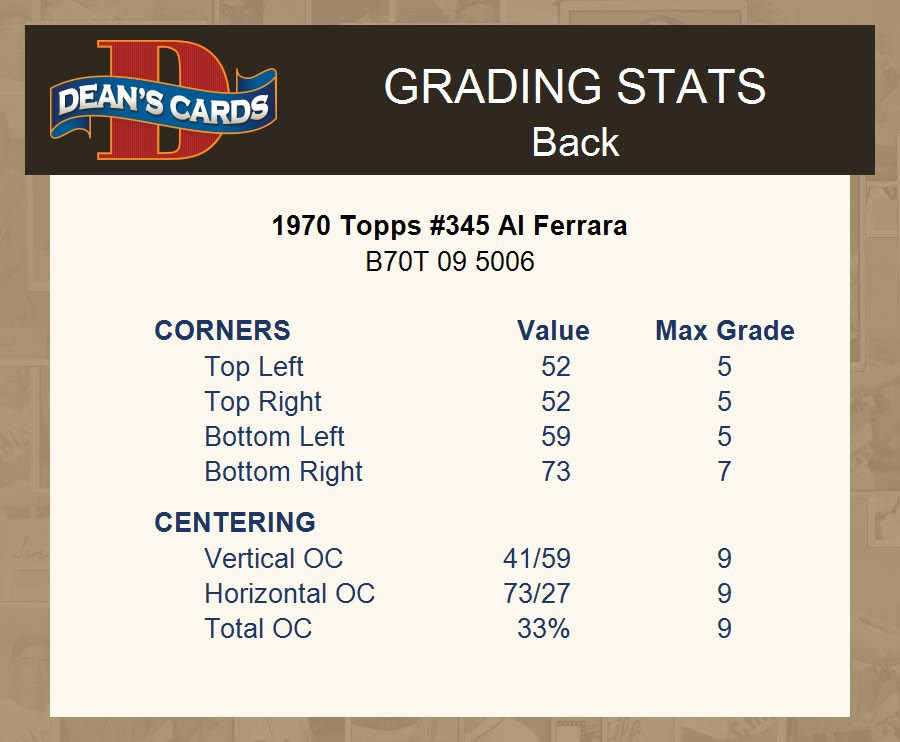Select the Back subtitle under the heading
This screenshot has width=900, height=742.
[x=575, y=142]
